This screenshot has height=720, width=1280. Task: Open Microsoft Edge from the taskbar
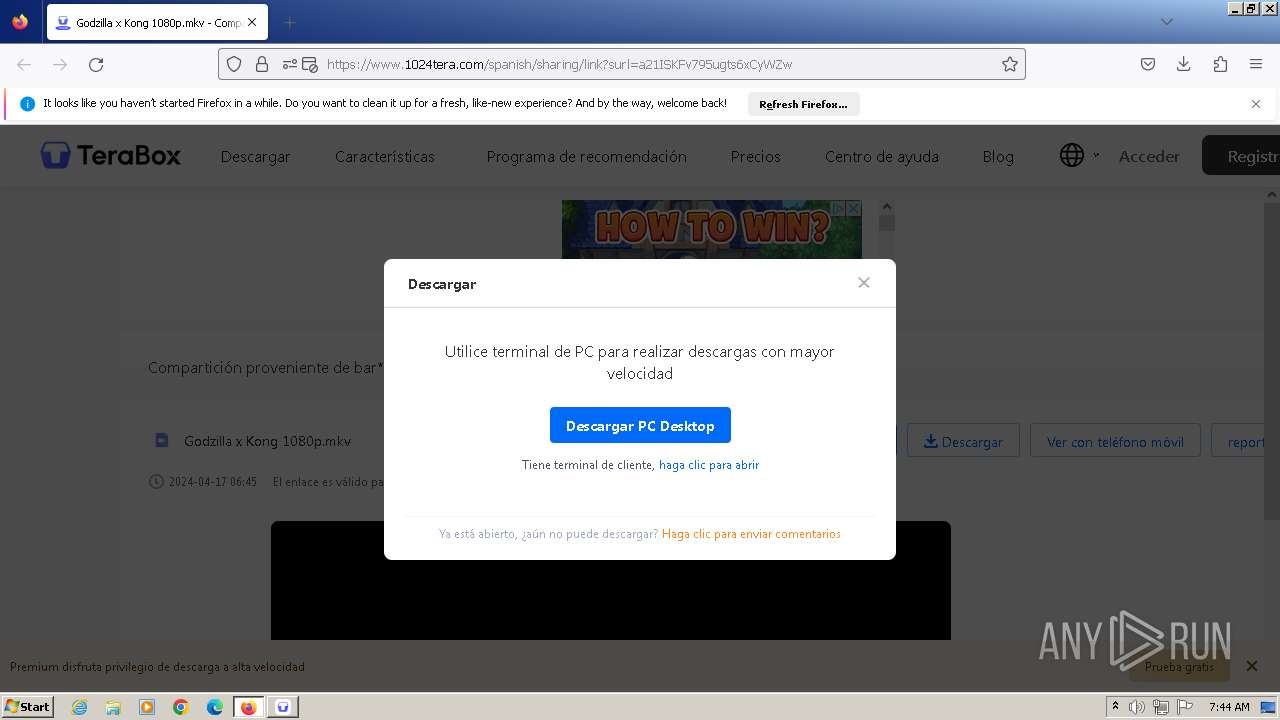point(215,707)
